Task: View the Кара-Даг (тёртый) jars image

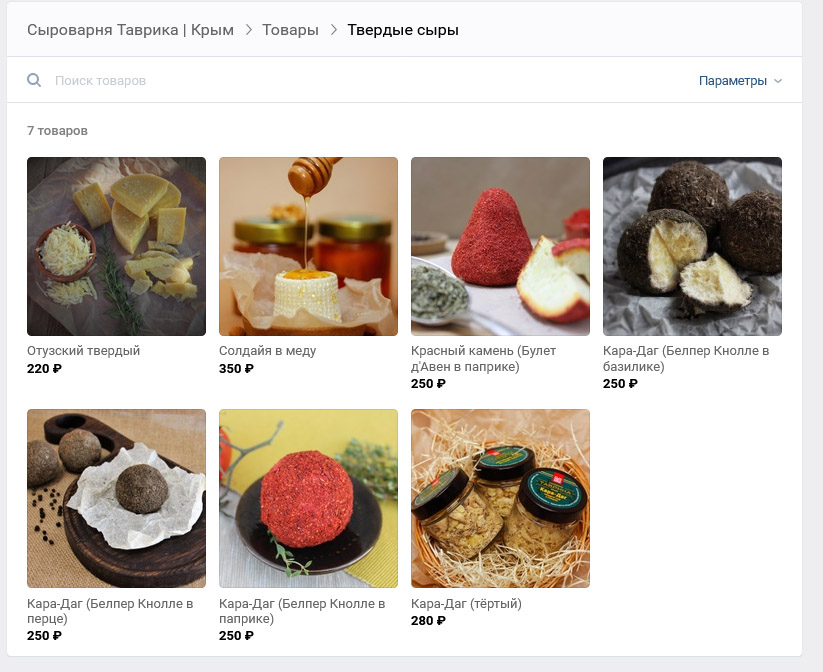Action: click(500, 498)
